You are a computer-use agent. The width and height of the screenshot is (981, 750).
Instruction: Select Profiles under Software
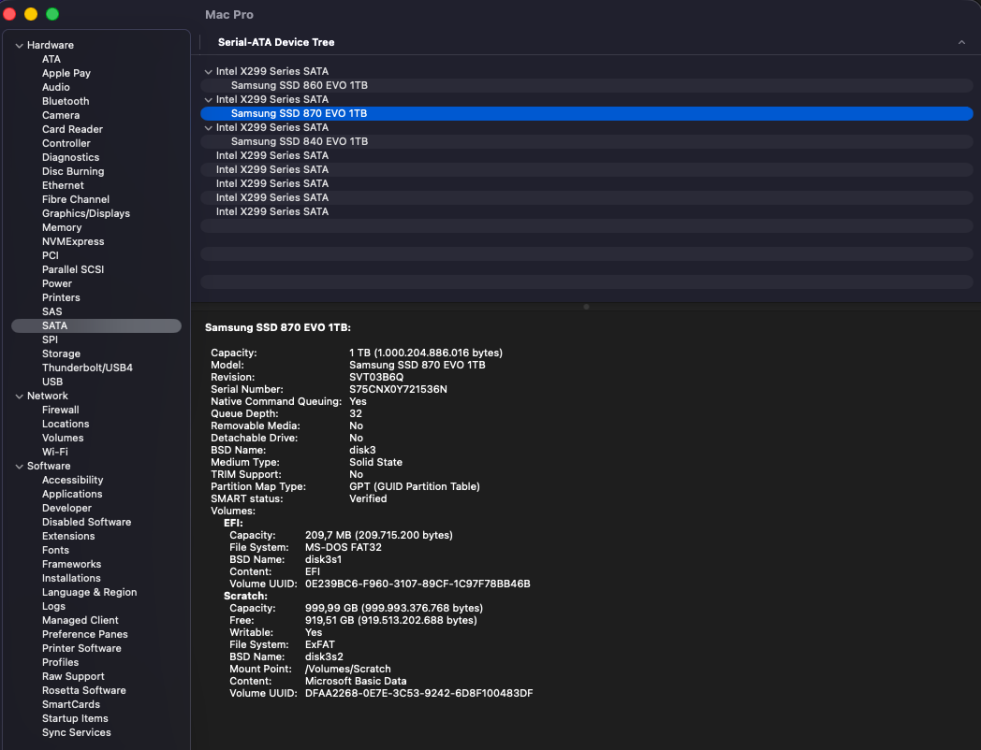[x=61, y=662]
